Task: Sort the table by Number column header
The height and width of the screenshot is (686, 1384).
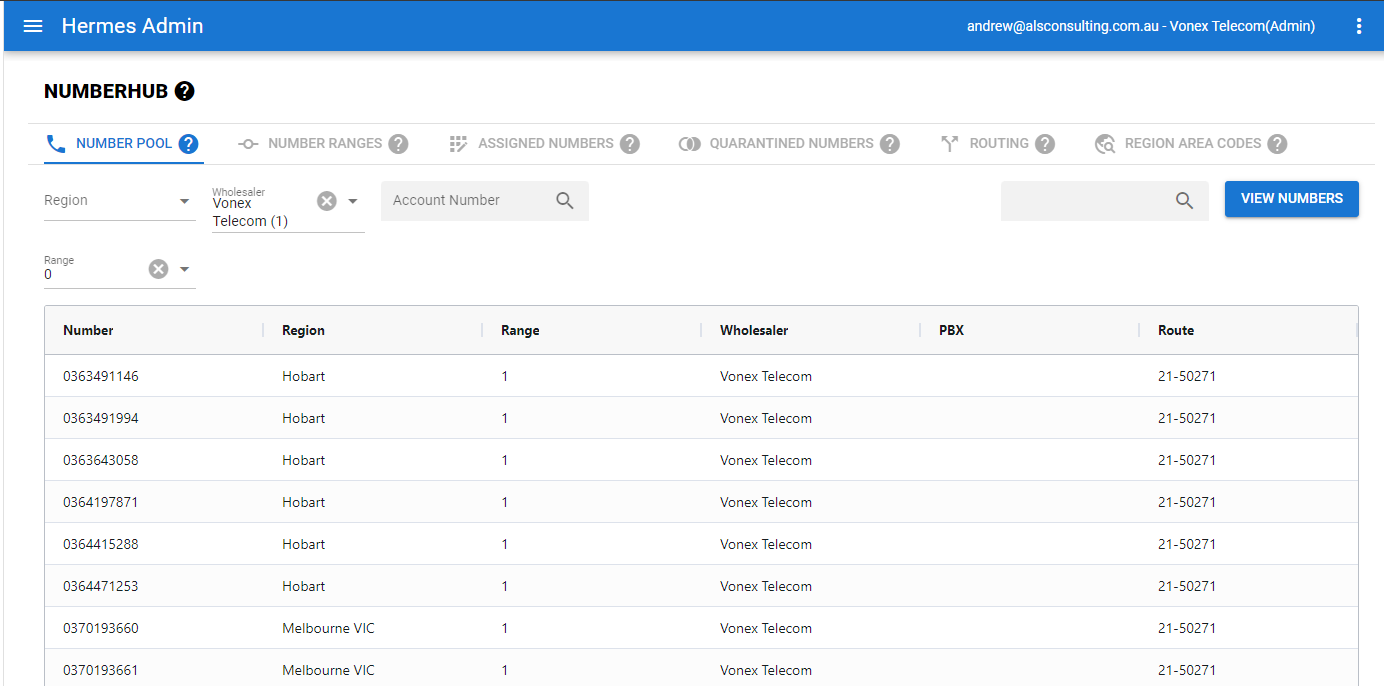Action: point(88,331)
